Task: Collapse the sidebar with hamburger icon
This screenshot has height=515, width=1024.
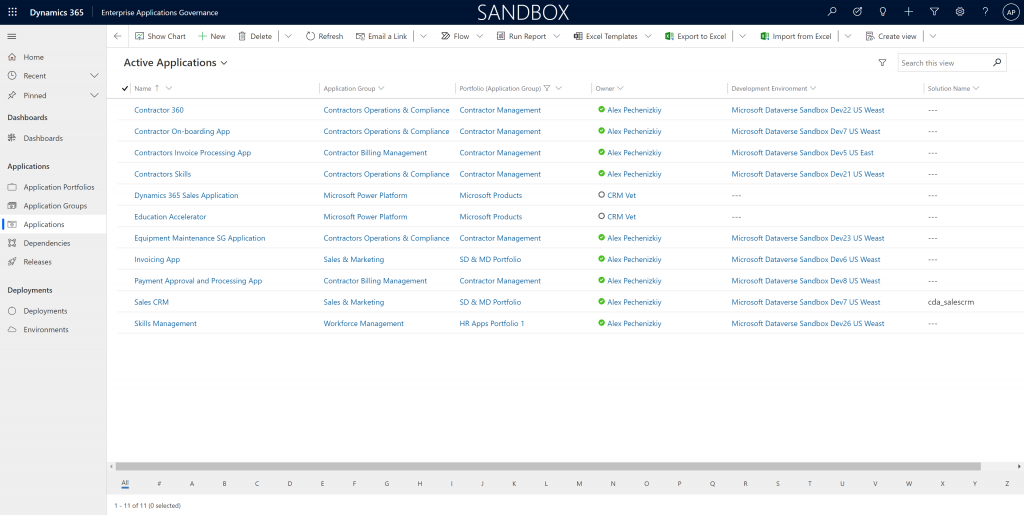Action: [12, 36]
